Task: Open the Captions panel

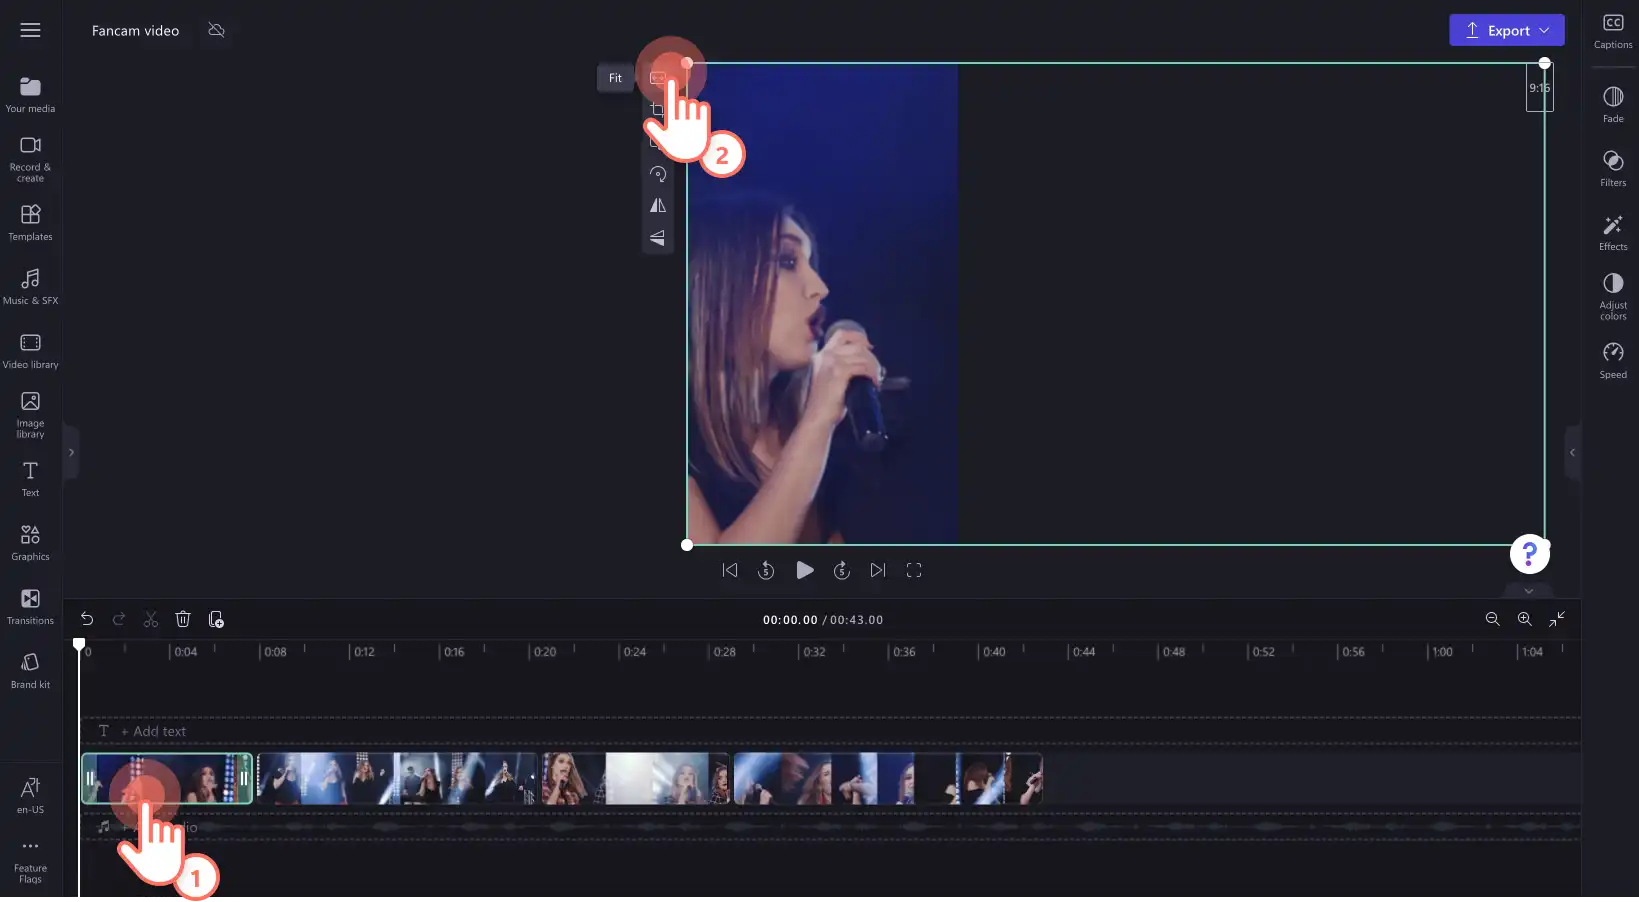Action: [1613, 31]
